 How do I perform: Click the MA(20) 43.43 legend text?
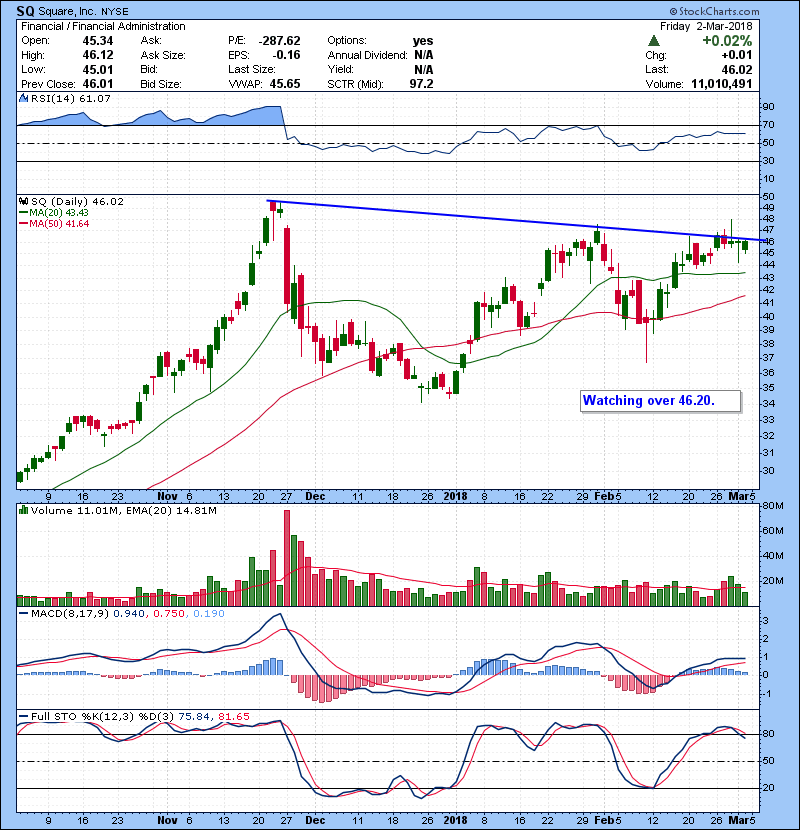(59, 213)
